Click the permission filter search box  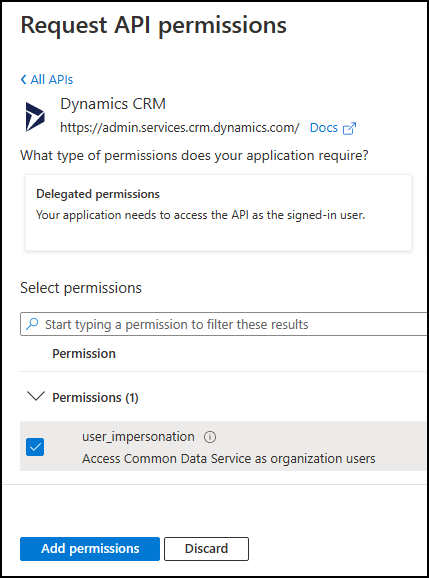tap(224, 324)
